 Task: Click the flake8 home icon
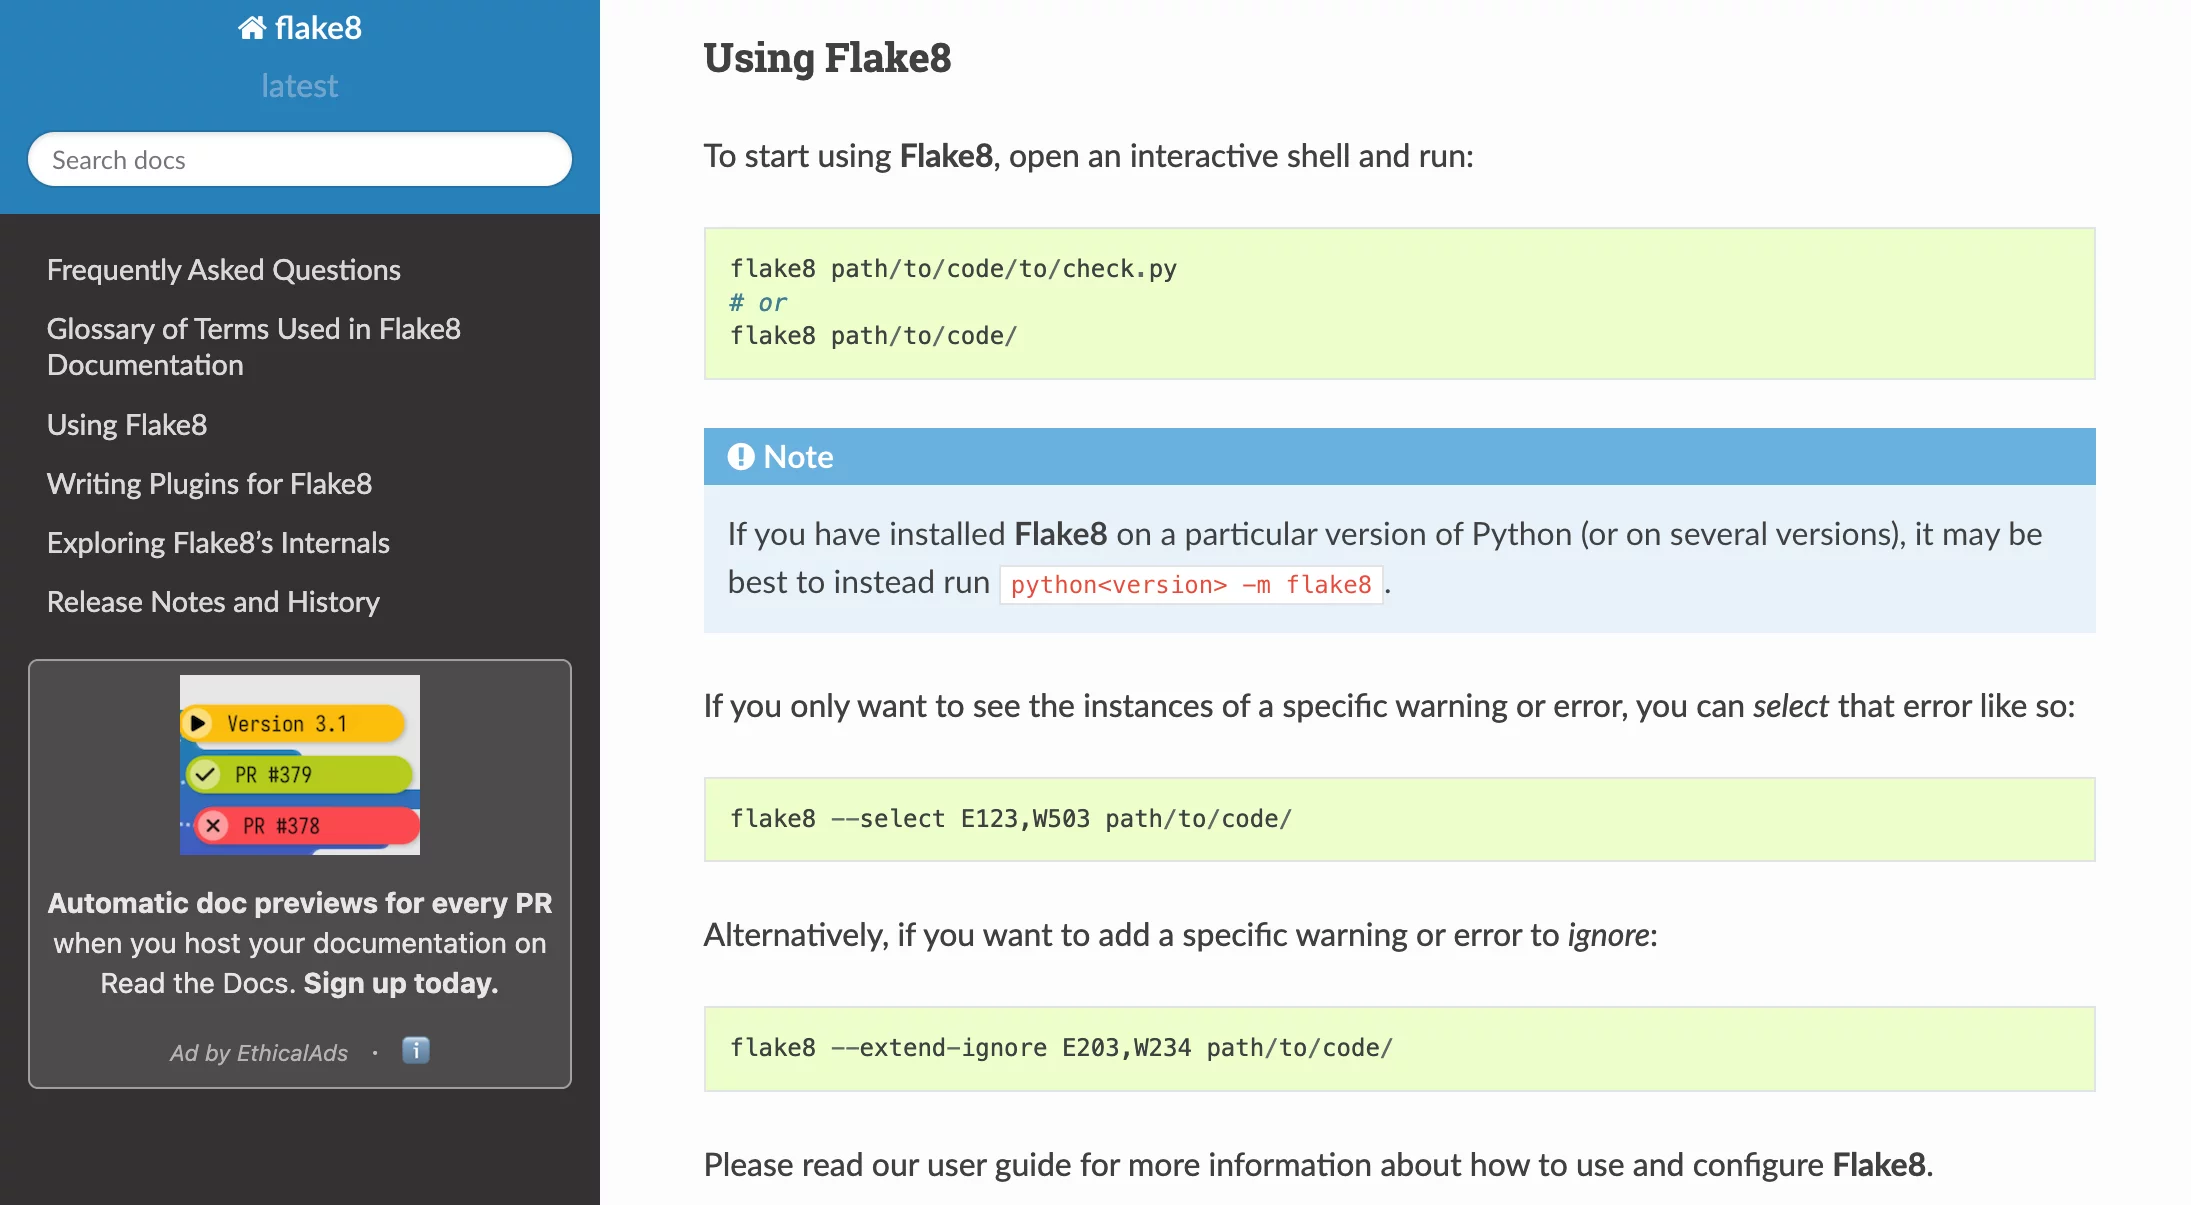click(251, 28)
